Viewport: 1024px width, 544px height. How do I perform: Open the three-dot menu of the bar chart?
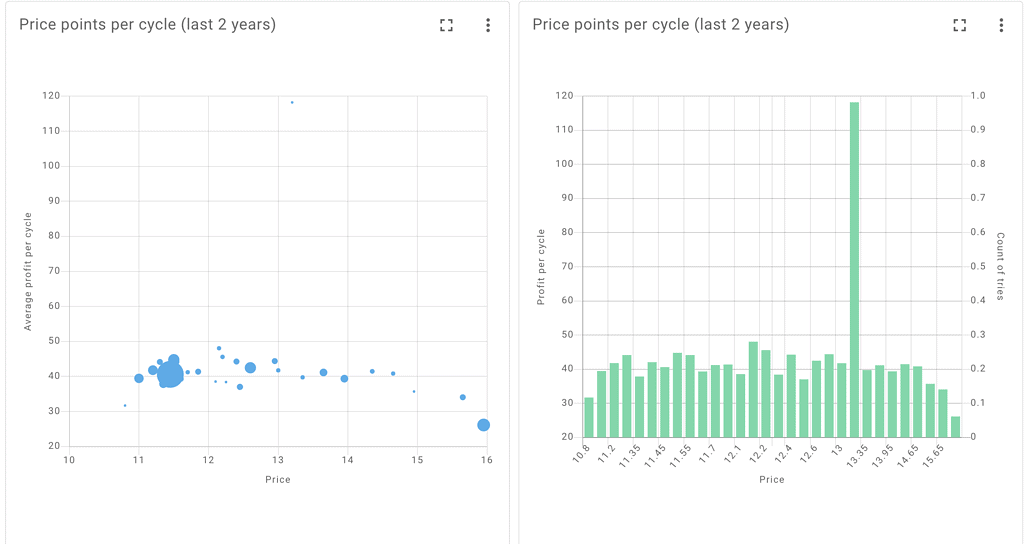1001,25
